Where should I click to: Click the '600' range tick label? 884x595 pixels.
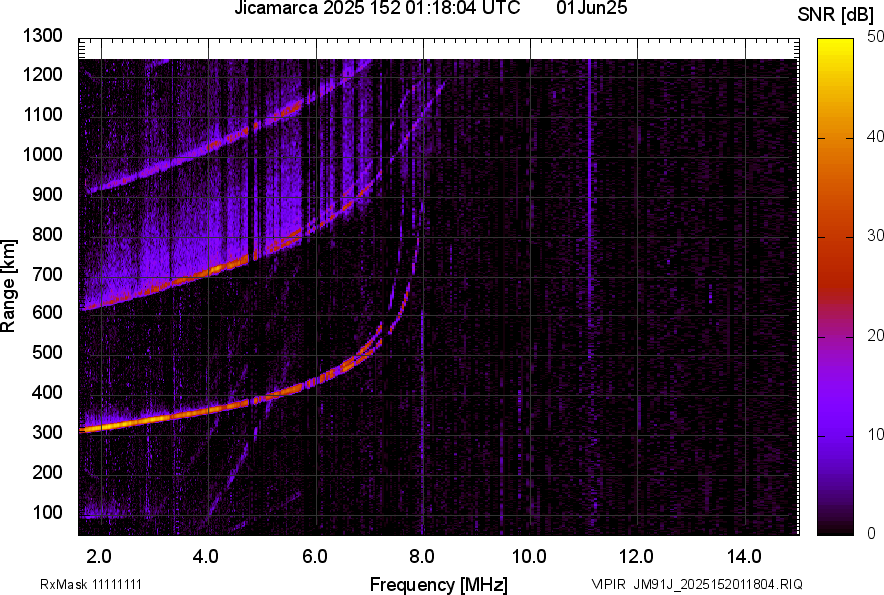pyautogui.click(x=47, y=312)
